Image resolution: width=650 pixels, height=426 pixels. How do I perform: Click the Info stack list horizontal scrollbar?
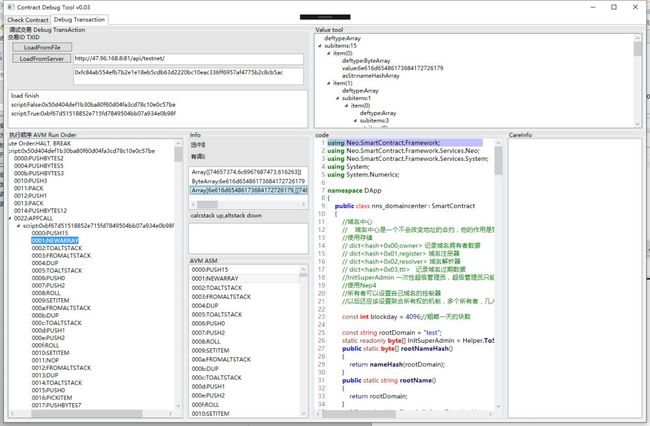pyautogui.click(x=207, y=204)
